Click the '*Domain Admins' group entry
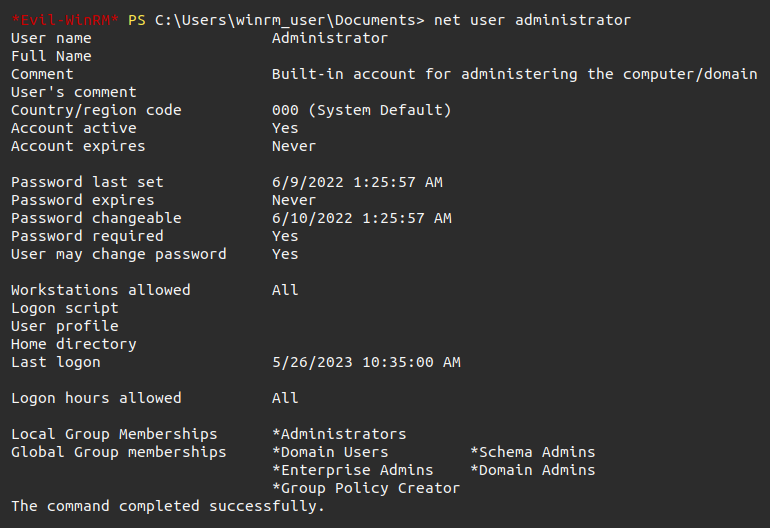 (532, 470)
